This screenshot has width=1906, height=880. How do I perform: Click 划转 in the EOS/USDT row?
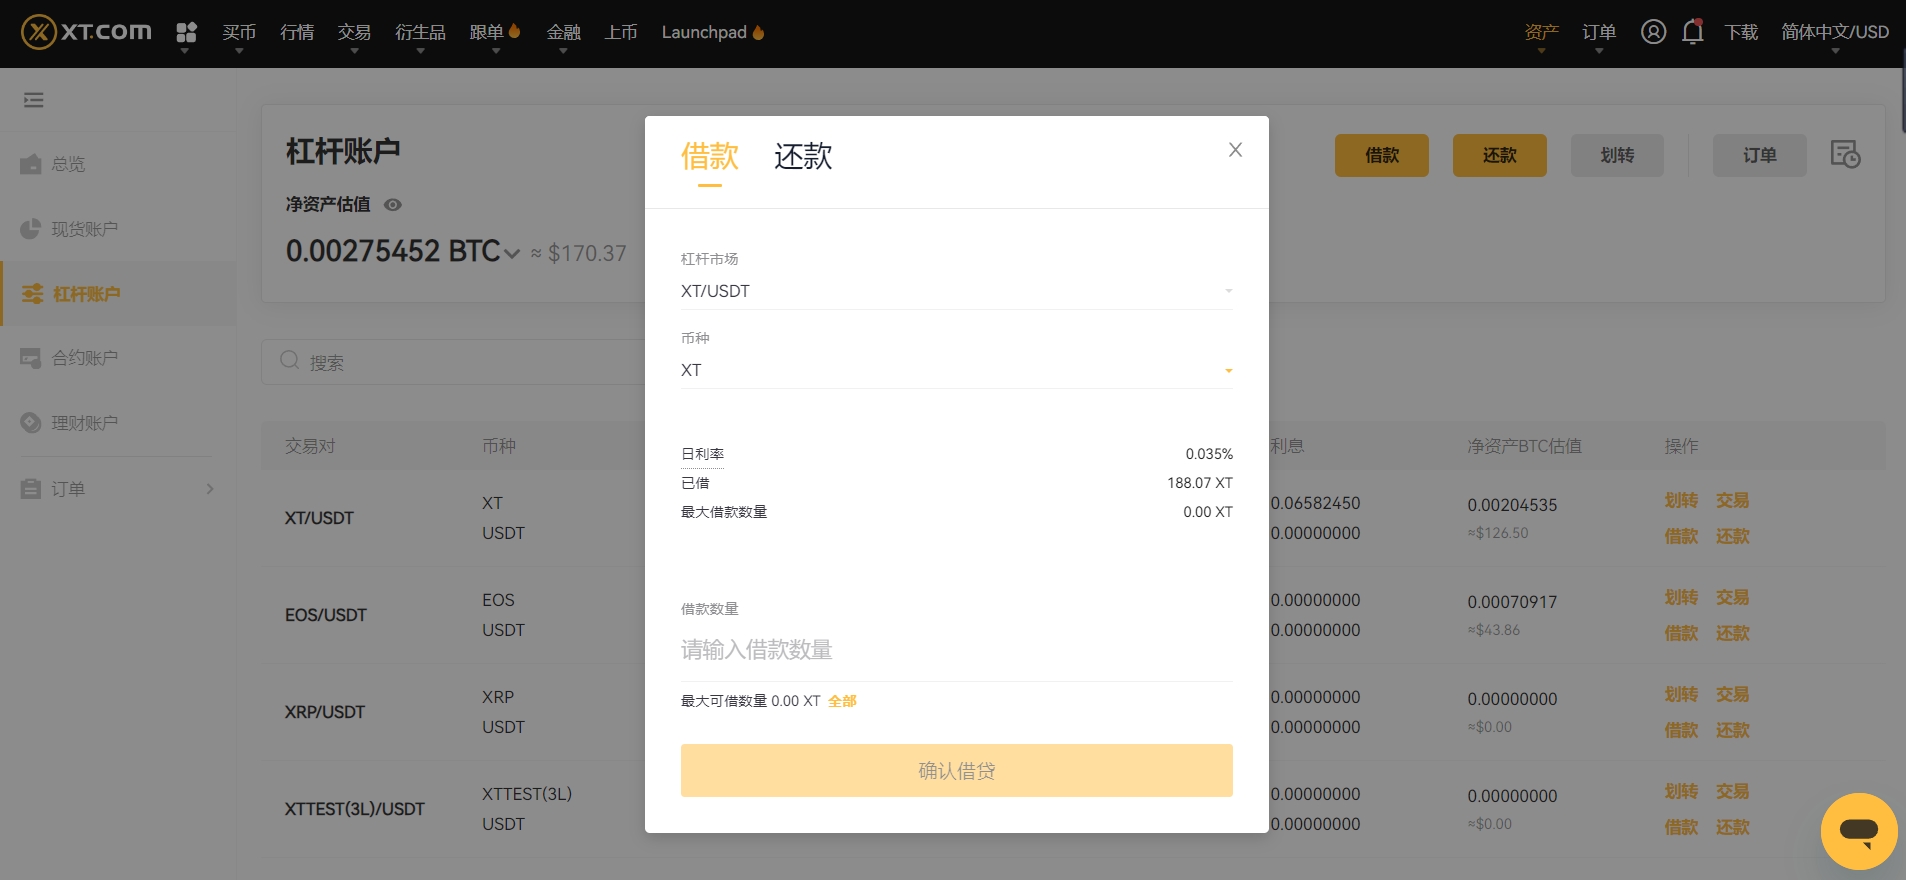click(1681, 597)
